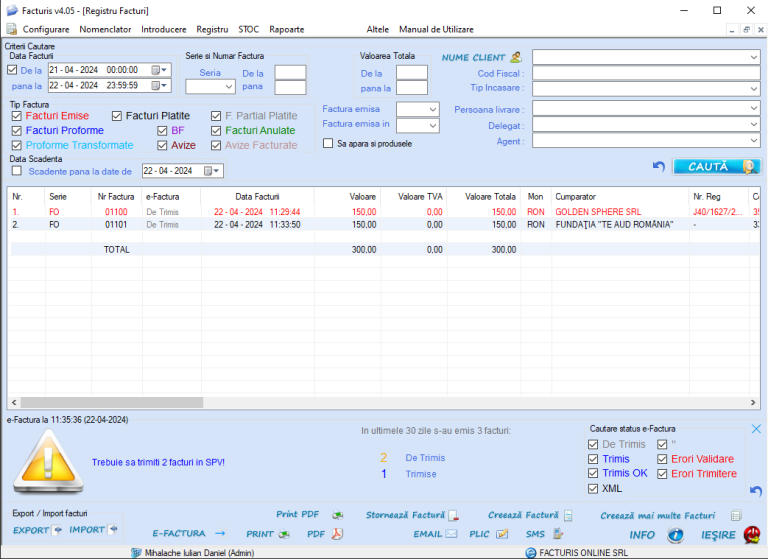Click the Nume Client person icon

(516, 58)
